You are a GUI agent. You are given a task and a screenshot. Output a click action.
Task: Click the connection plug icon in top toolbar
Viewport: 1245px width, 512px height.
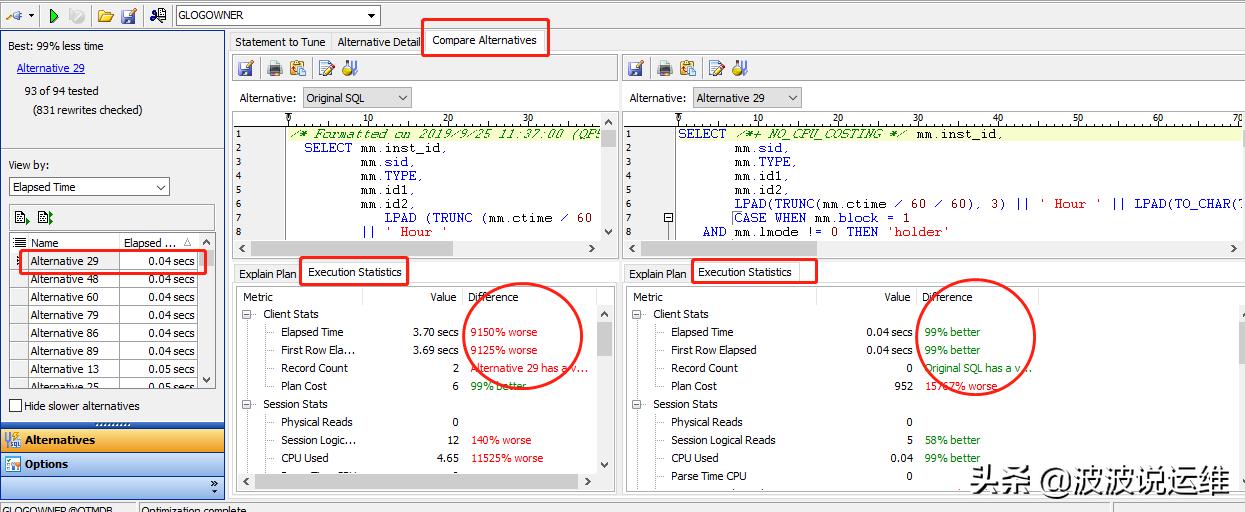tap(14, 16)
